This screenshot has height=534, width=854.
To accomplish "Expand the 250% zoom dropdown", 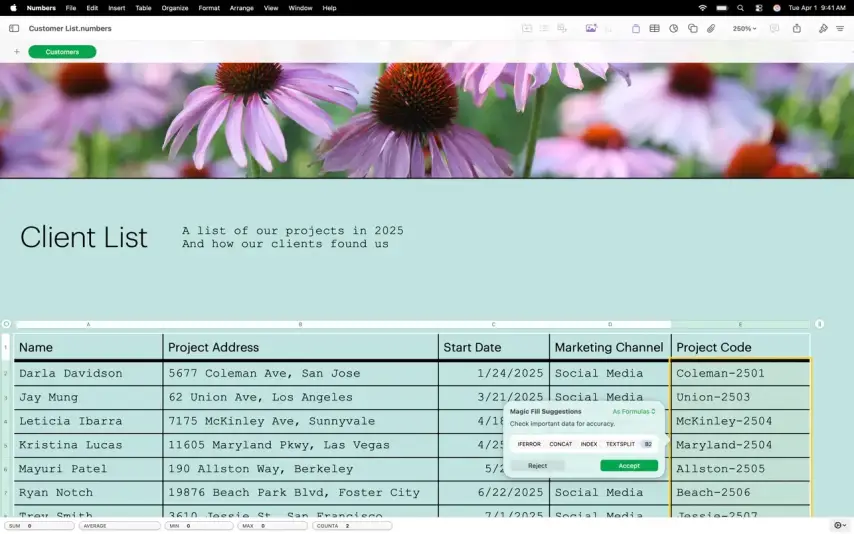I will (x=744, y=29).
